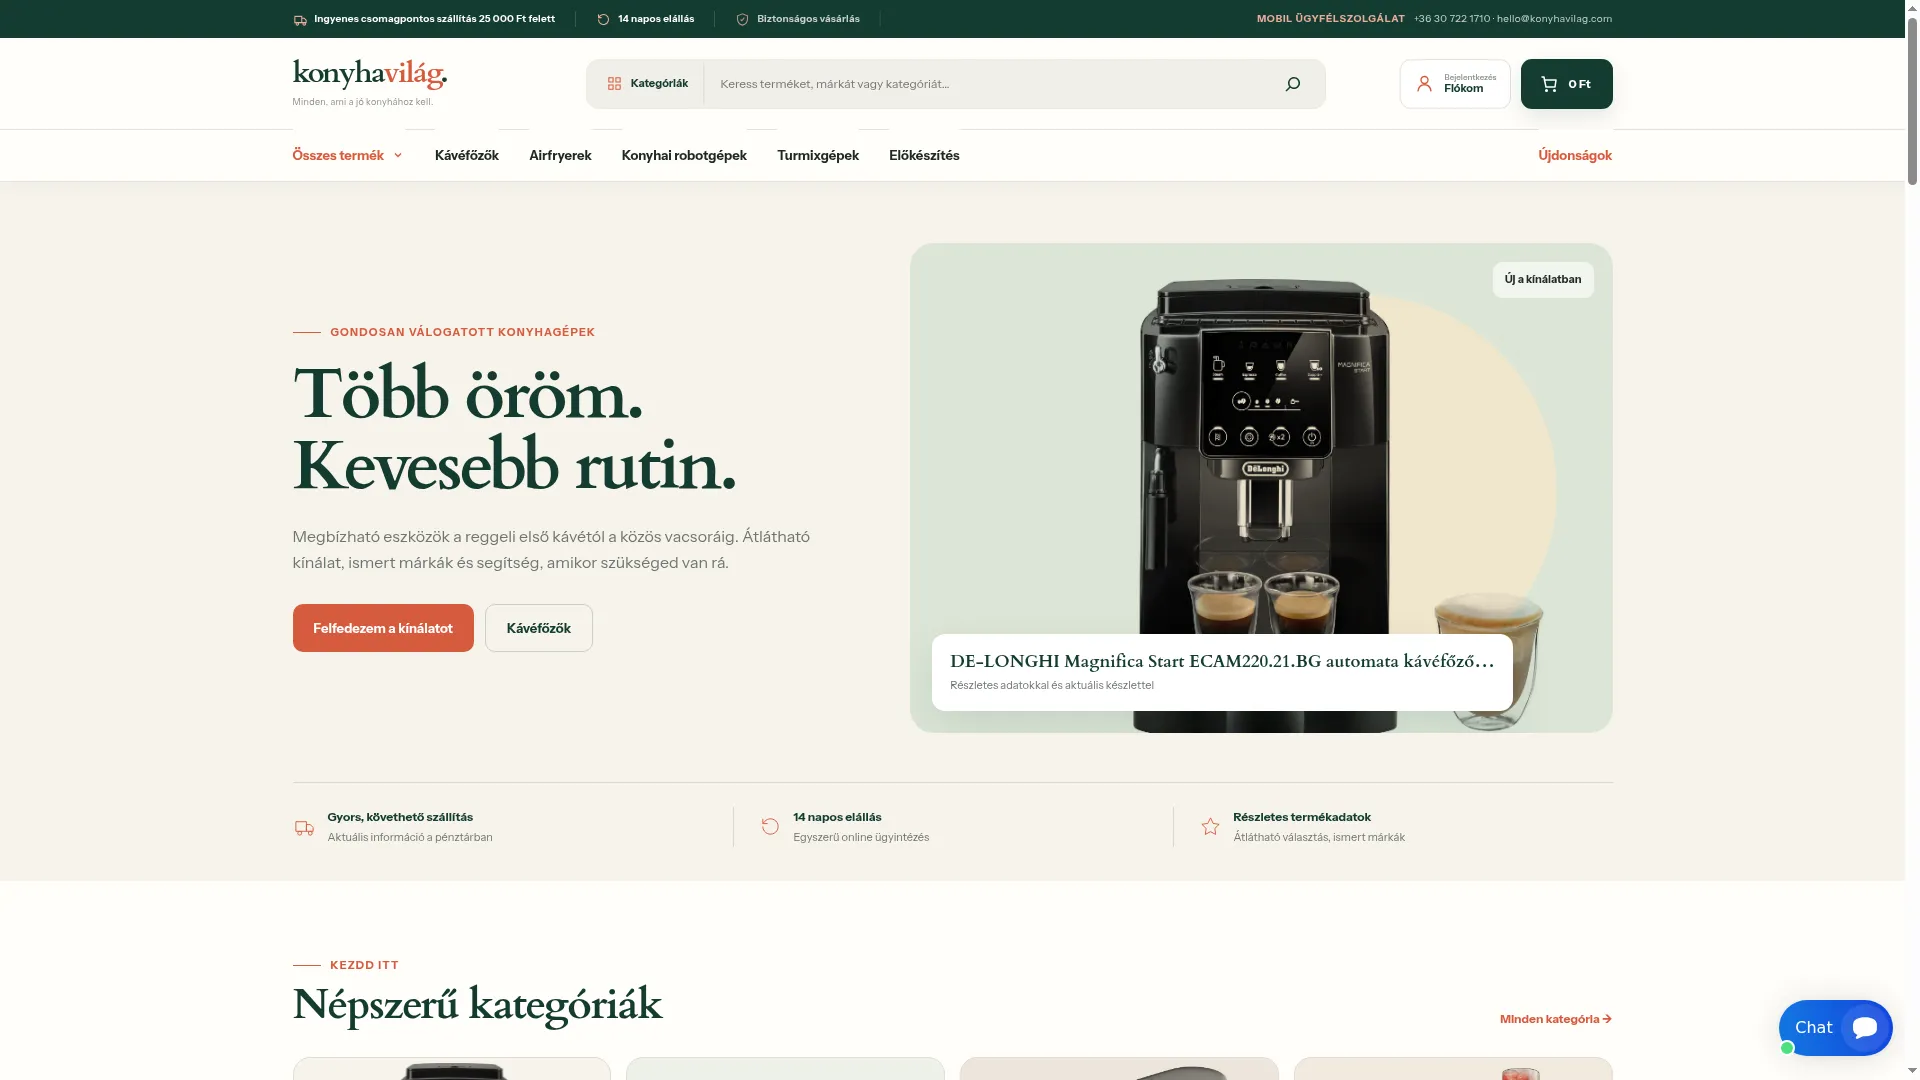Click the MOBIL ÜGYFÉLSZOLGÁLAT label
The width and height of the screenshot is (1920, 1080).
1331,19
